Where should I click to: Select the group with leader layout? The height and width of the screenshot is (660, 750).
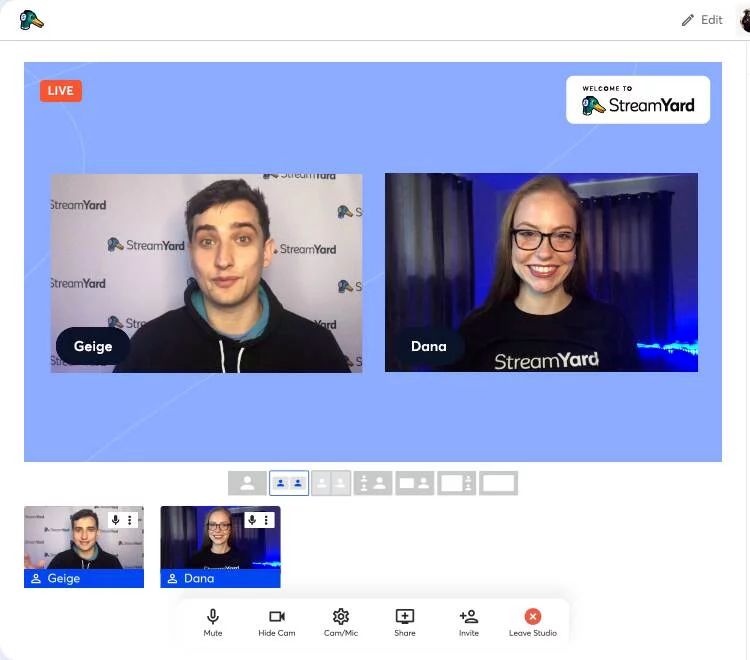pyautogui.click(x=373, y=483)
